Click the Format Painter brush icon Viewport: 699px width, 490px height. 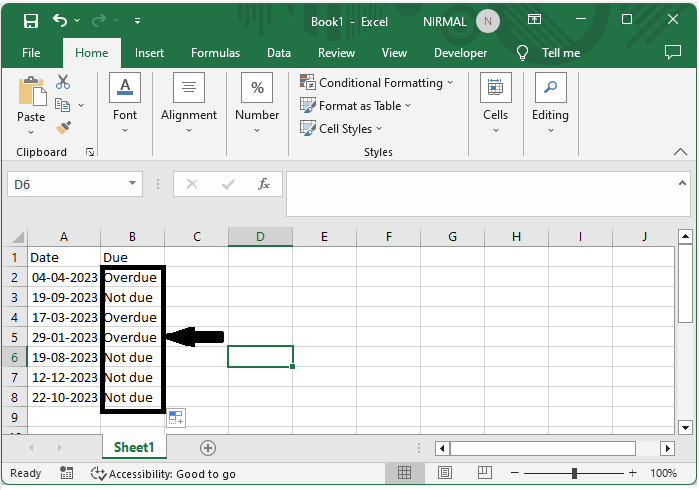click(63, 127)
